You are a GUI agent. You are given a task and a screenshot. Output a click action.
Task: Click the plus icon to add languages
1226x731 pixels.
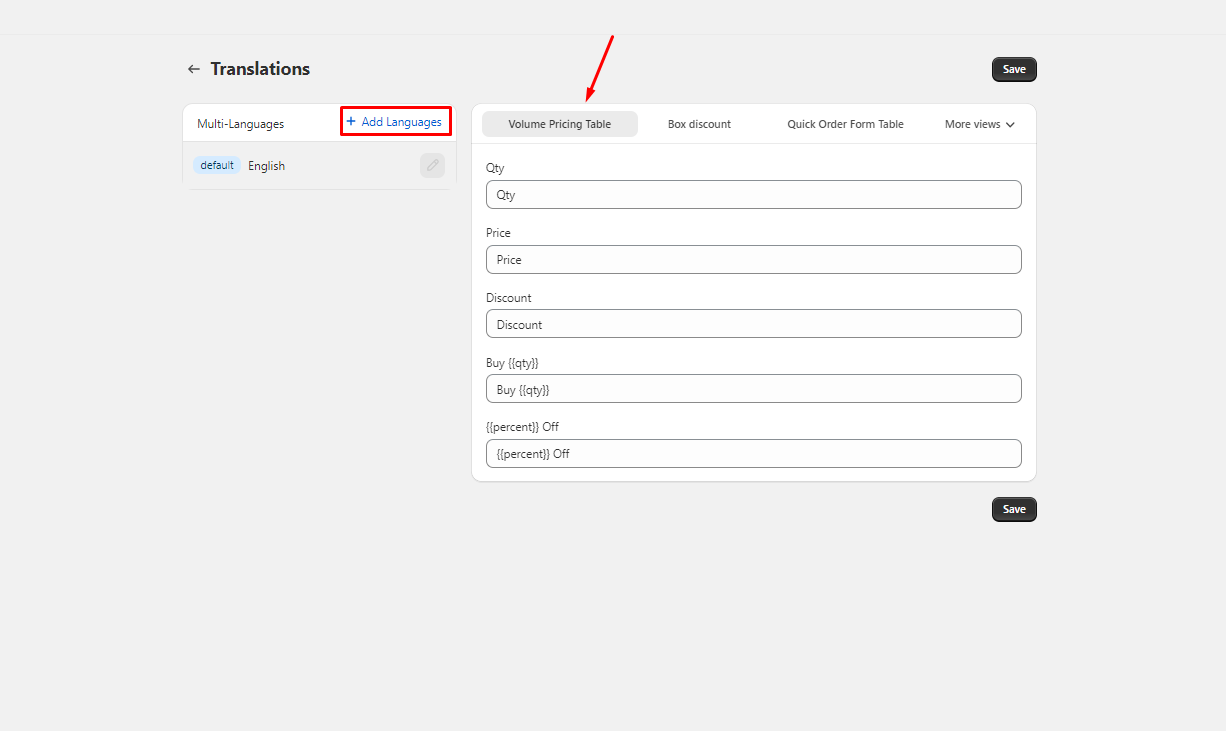[x=351, y=122]
